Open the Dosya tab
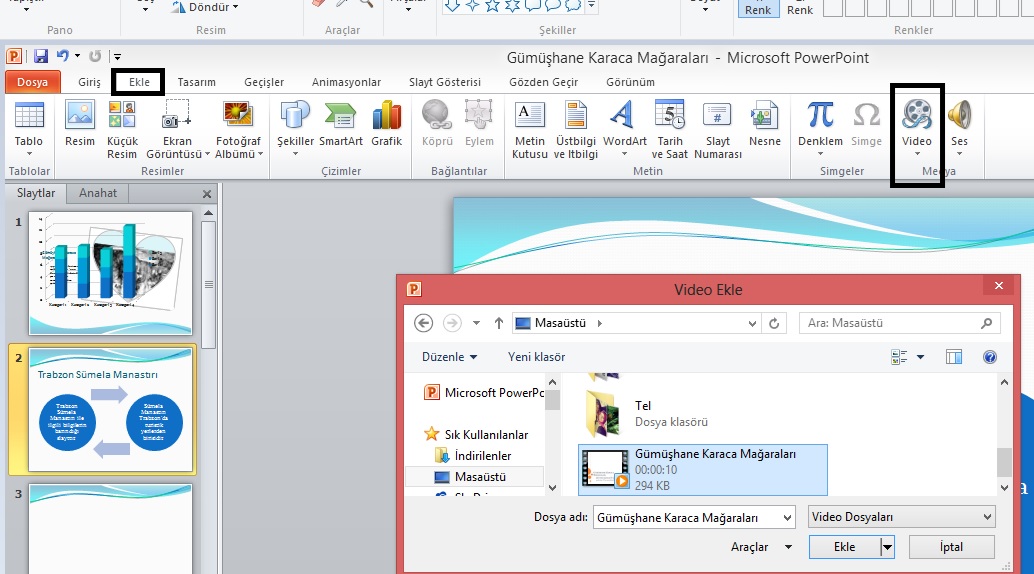Screen dimensions: 1034x574 point(32,82)
